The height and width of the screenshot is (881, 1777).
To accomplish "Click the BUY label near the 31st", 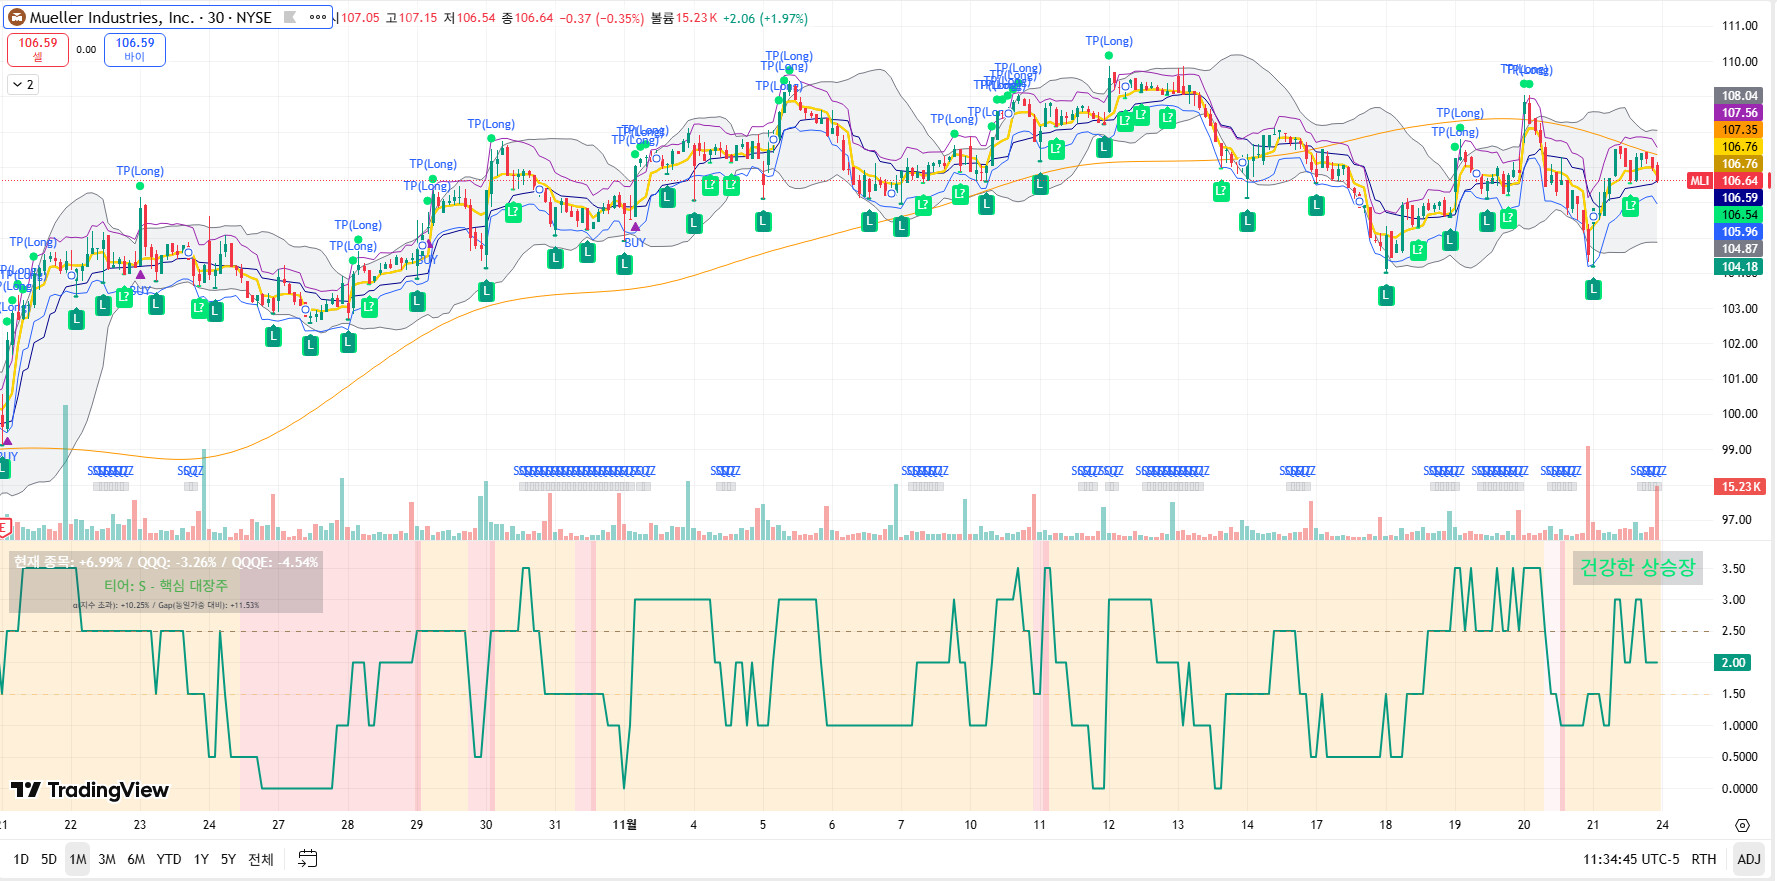I will tap(635, 243).
